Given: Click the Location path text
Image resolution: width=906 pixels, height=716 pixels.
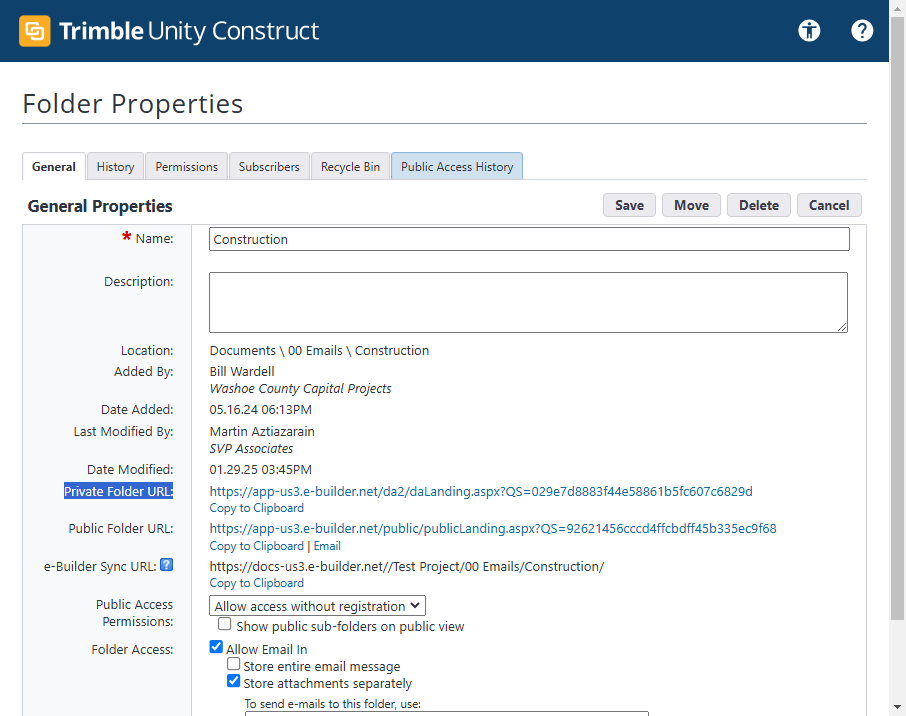Looking at the screenshot, I should click(x=319, y=350).
